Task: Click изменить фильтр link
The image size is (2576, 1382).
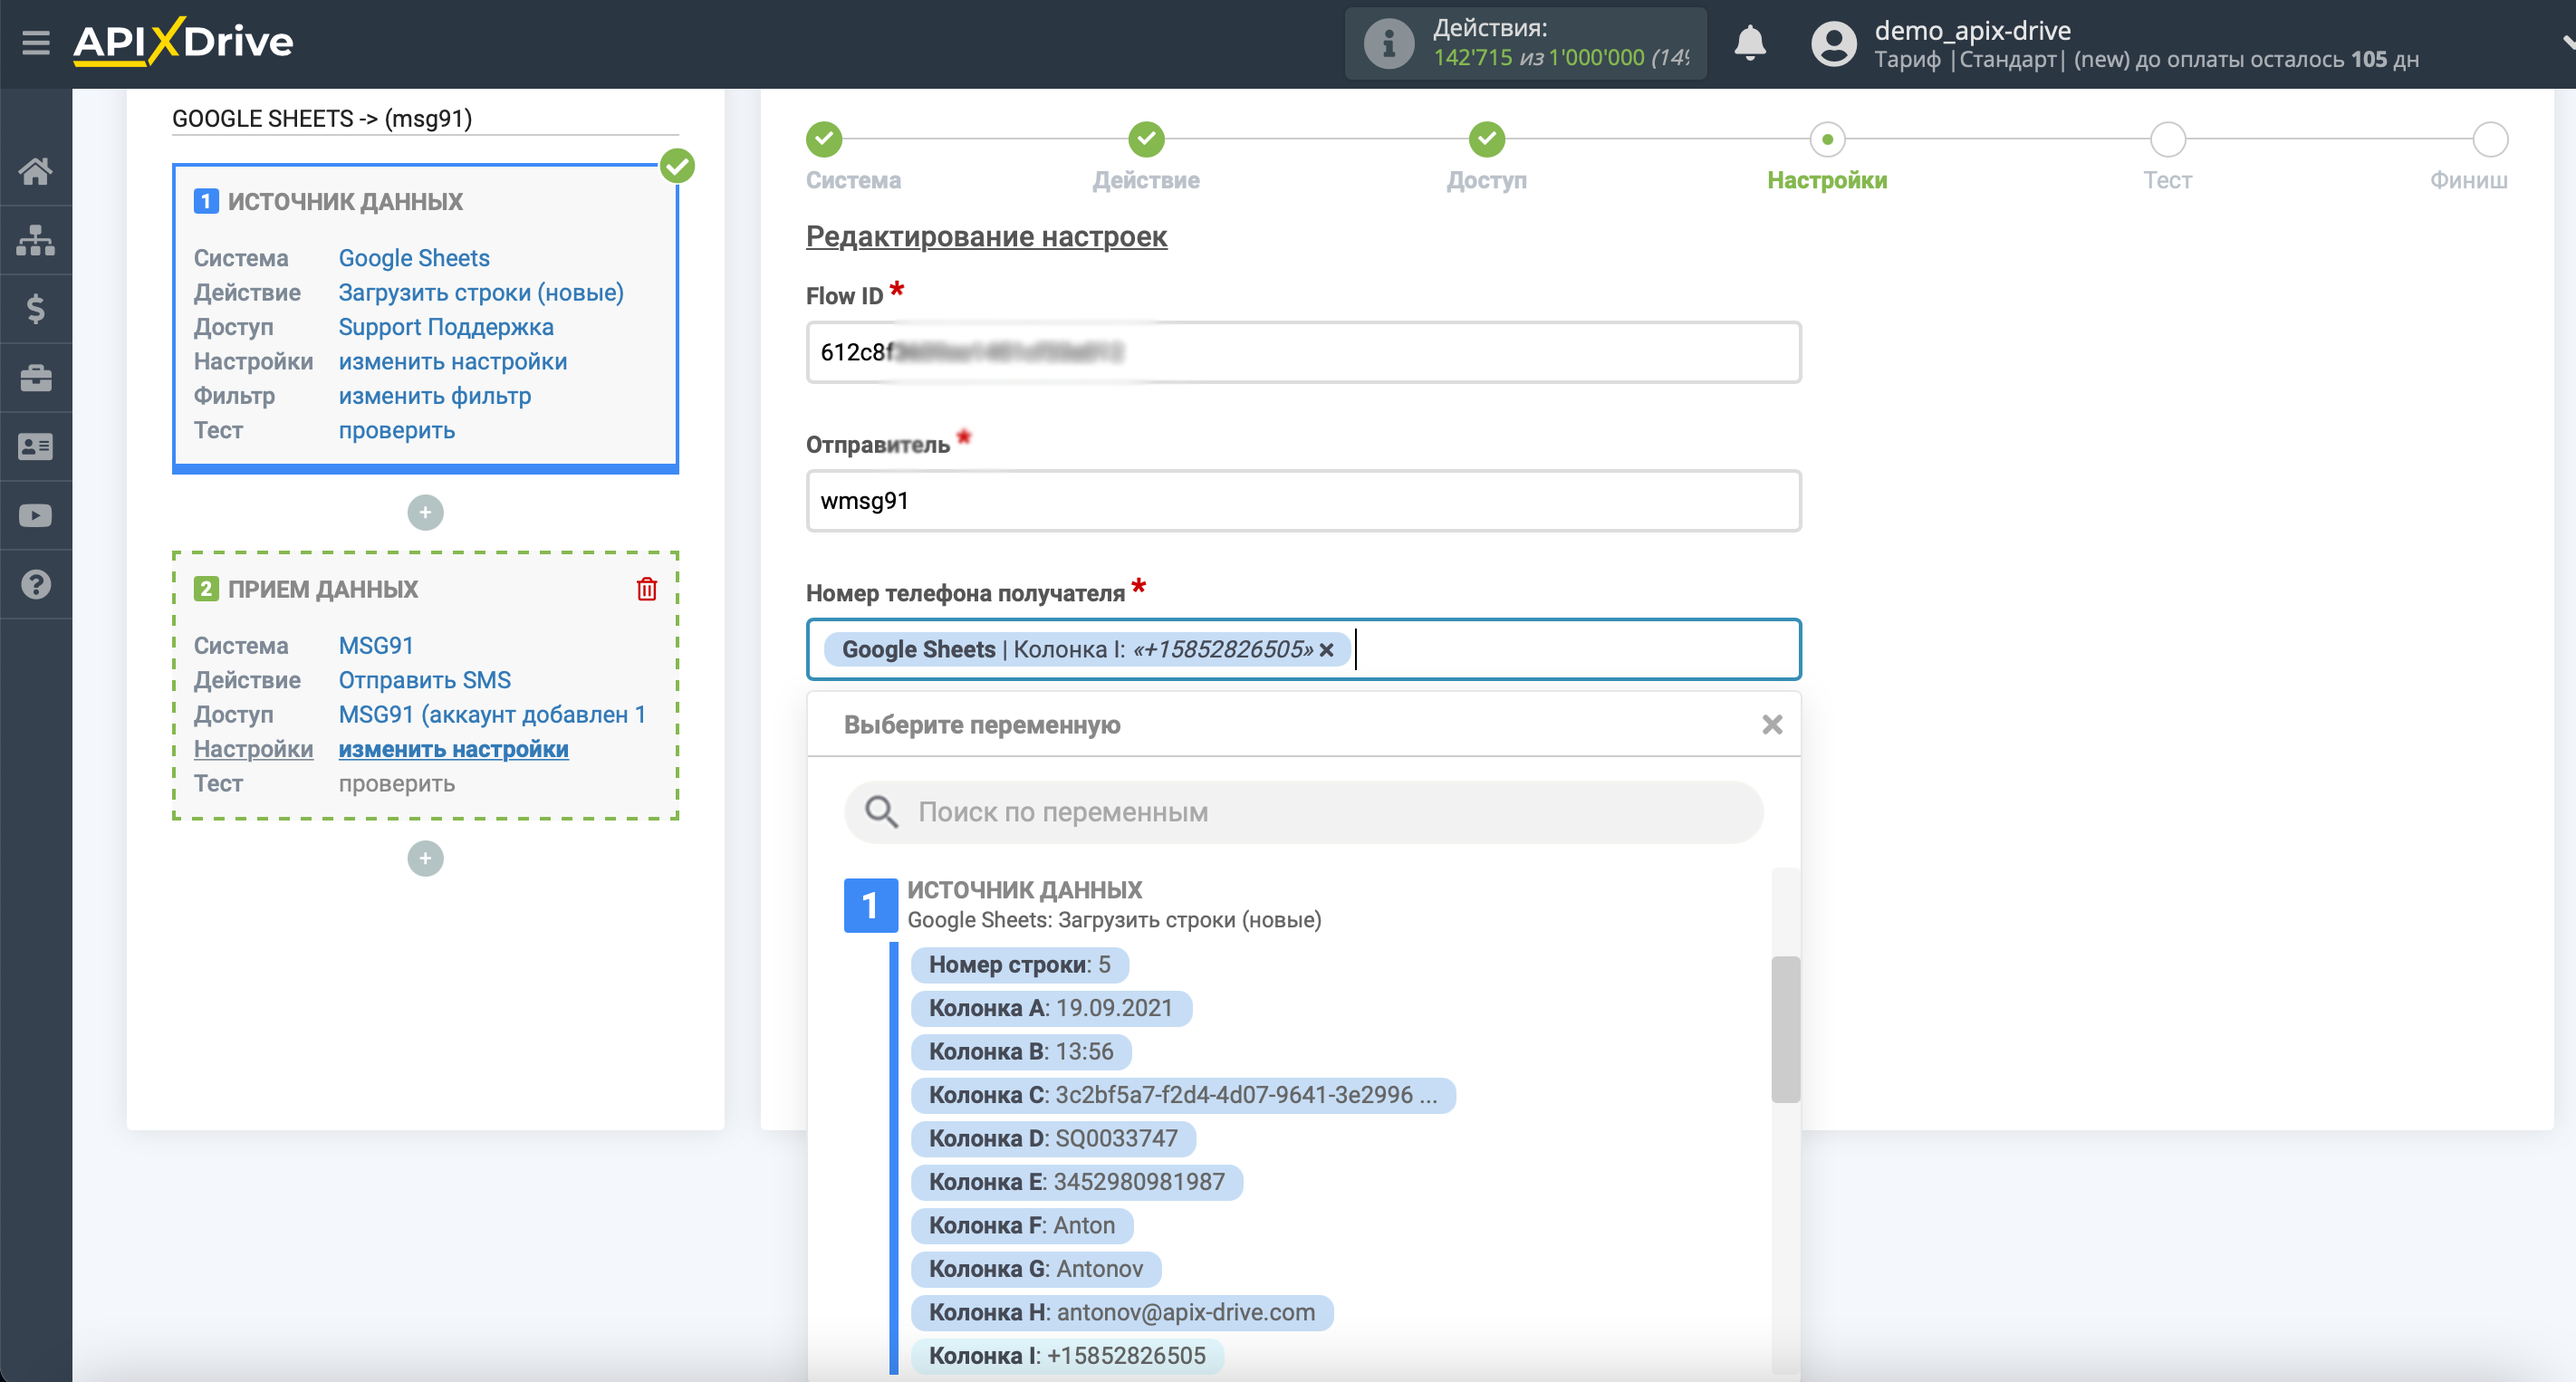Action: [x=435, y=396]
